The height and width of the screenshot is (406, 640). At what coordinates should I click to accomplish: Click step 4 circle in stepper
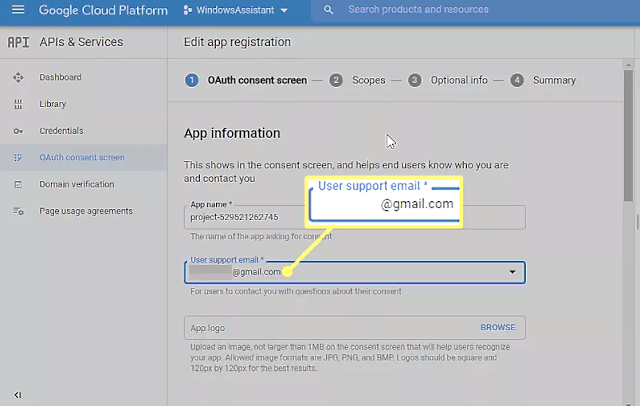[x=517, y=80]
